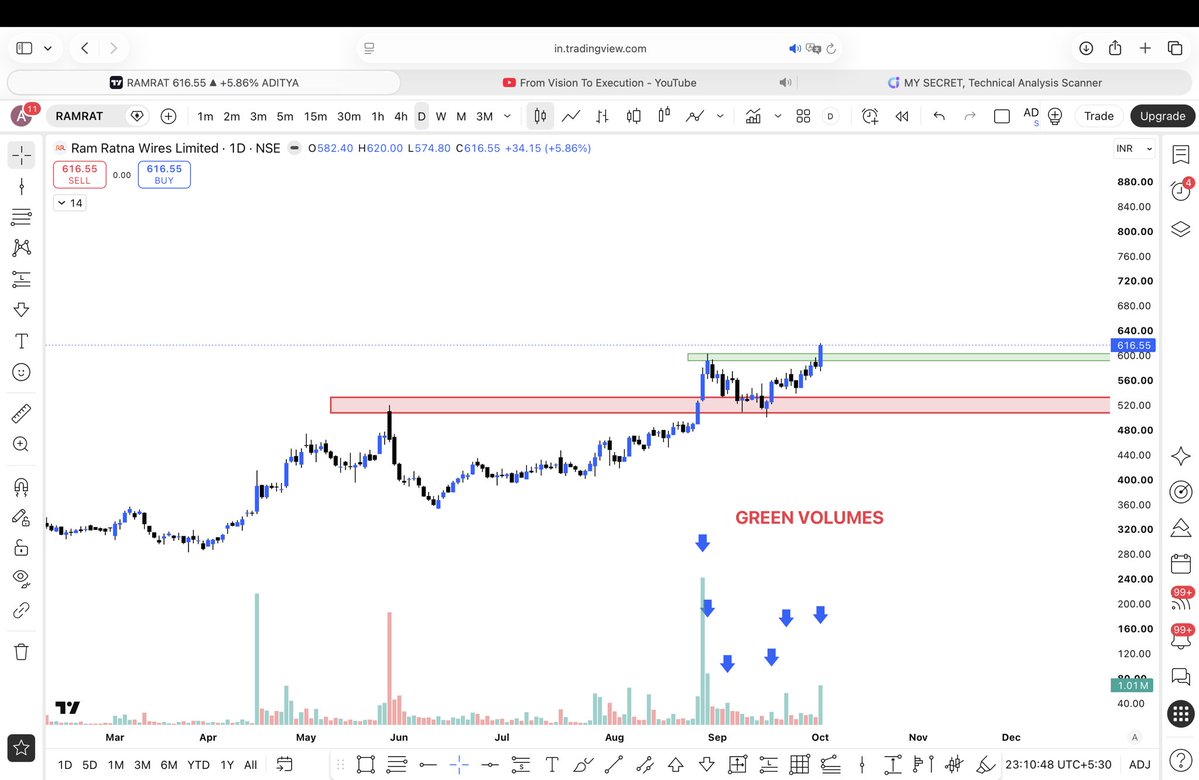Click the Trade button
Viewport: 1199px width, 780px height.
[x=1099, y=116]
